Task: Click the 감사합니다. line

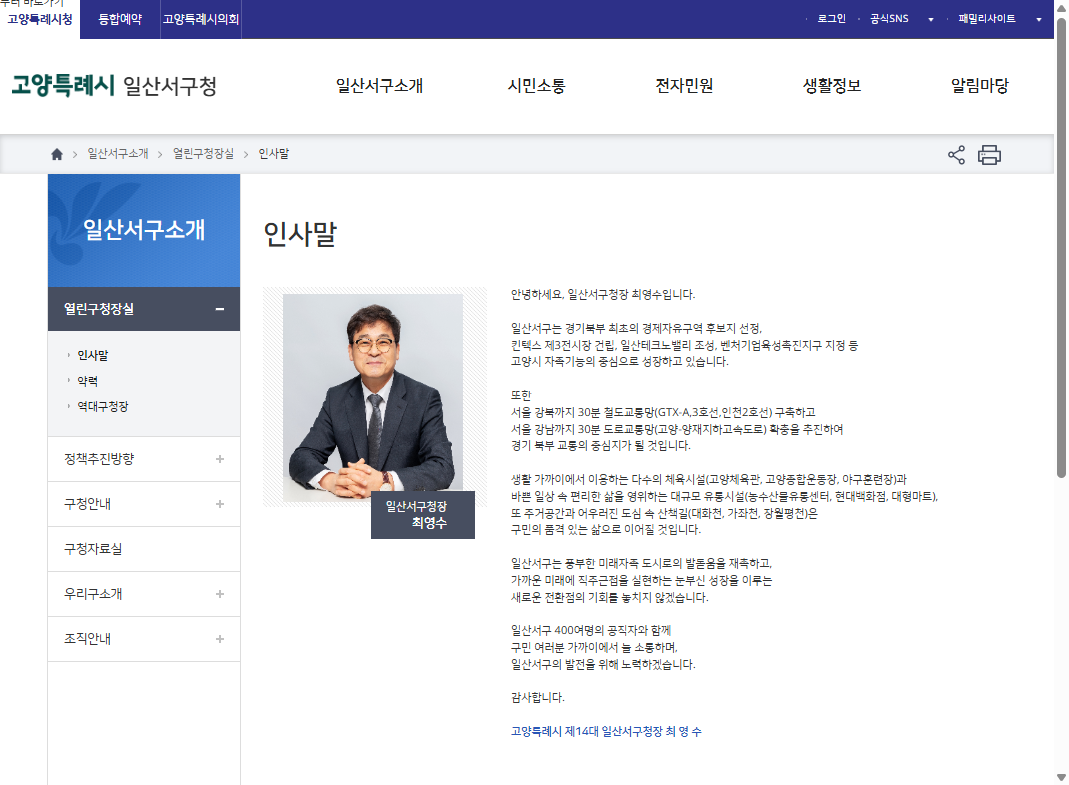Action: pos(538,698)
